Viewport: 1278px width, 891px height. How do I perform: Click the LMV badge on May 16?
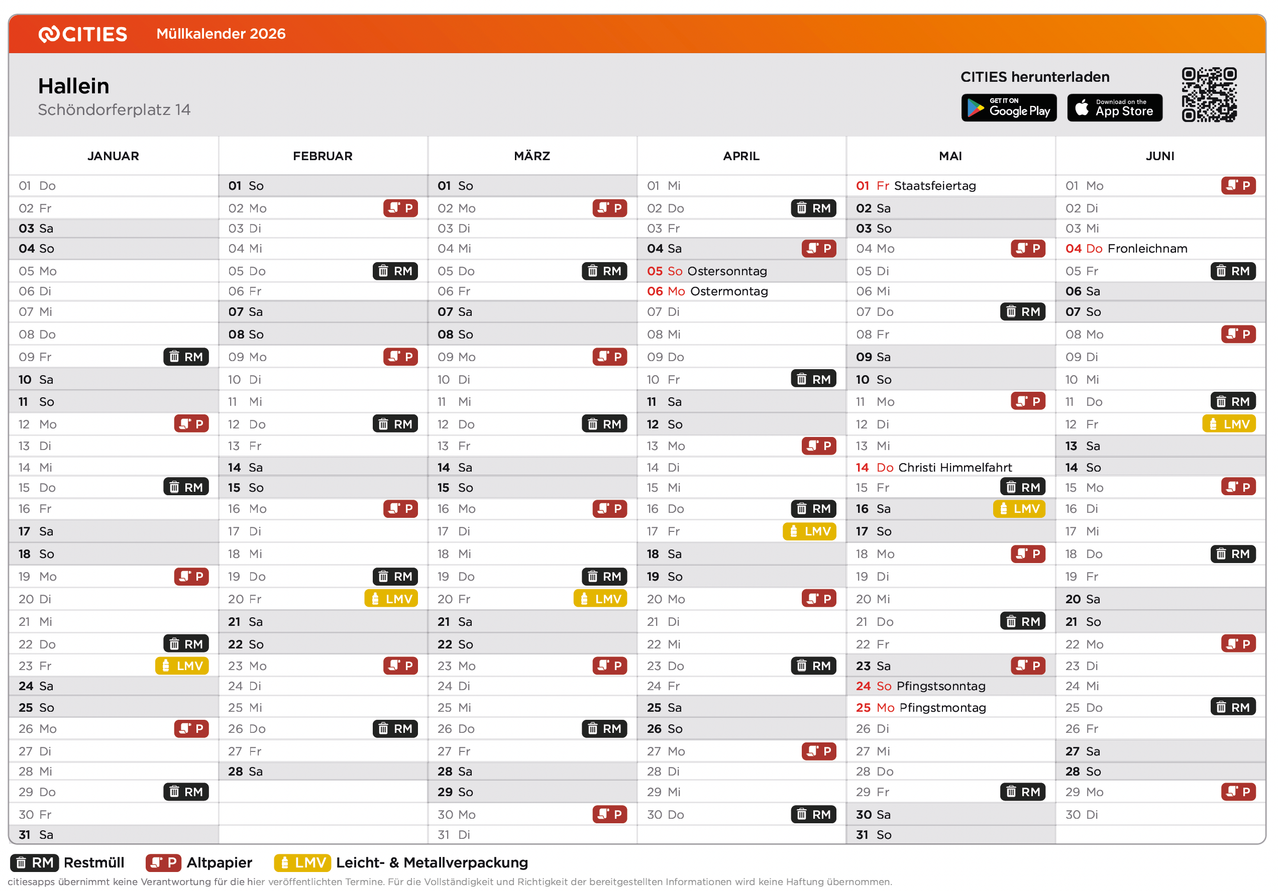1019,509
